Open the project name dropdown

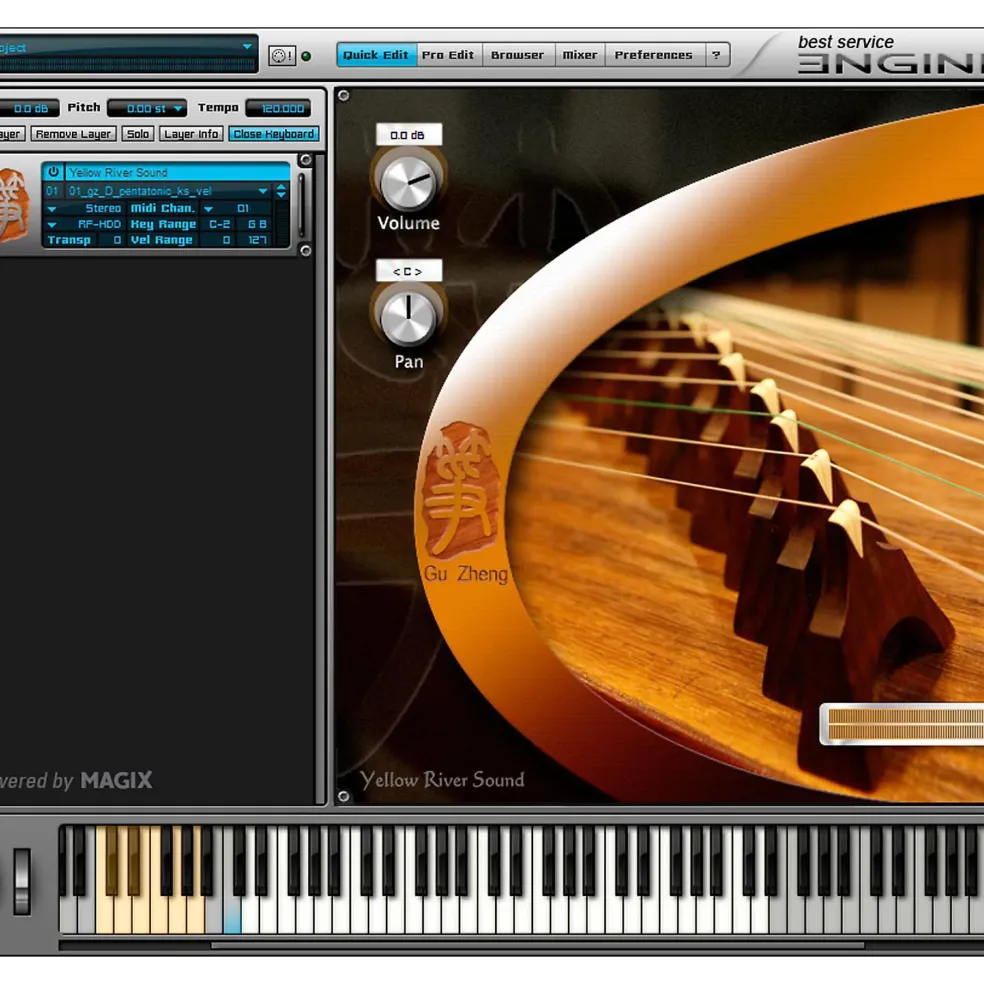[247, 47]
